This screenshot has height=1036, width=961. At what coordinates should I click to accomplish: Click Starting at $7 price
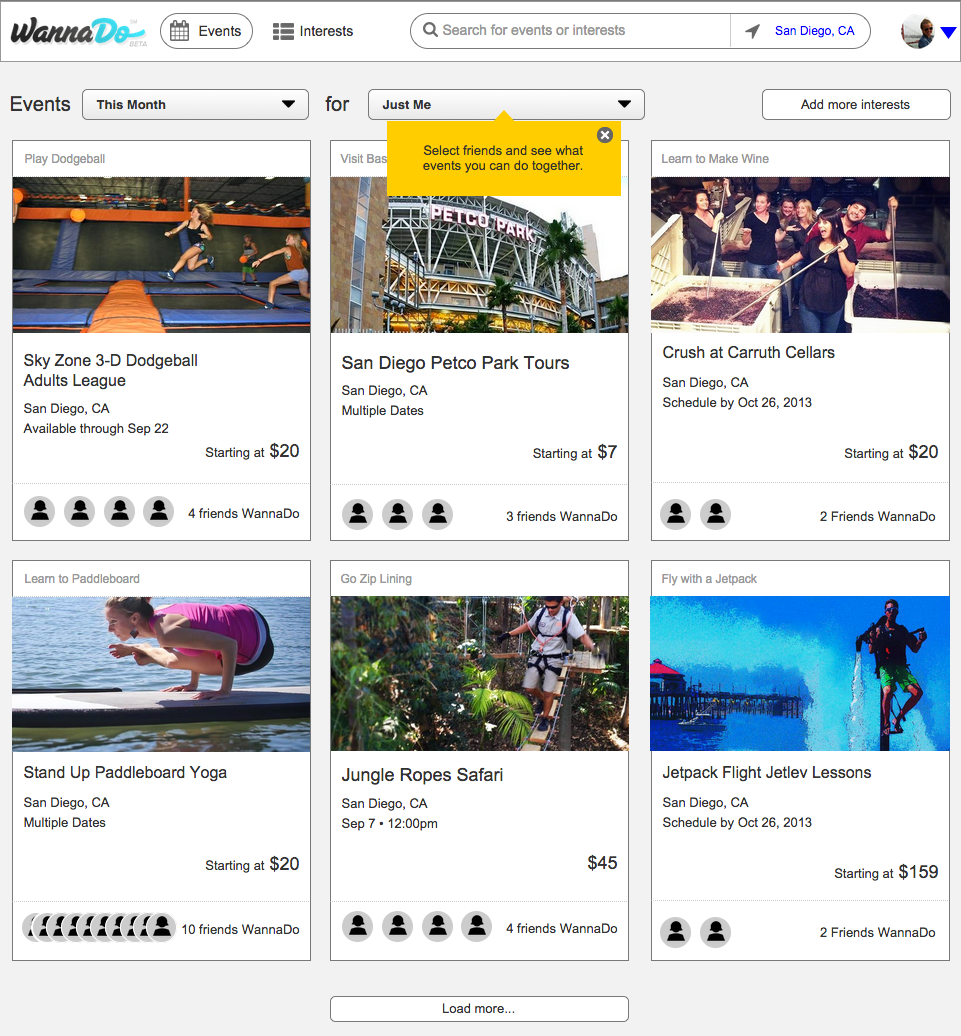click(x=575, y=453)
